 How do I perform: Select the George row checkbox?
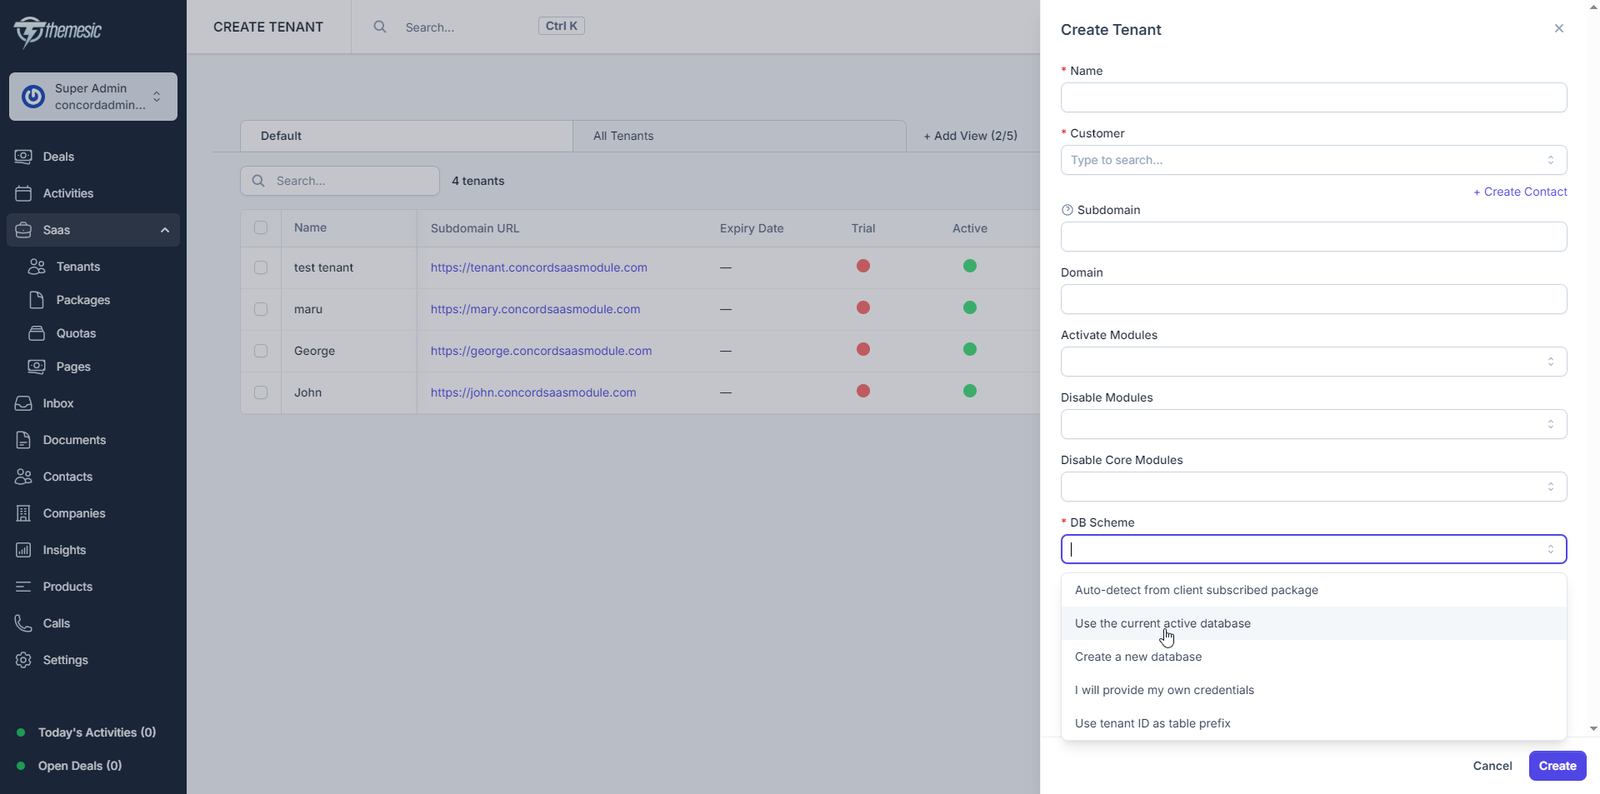tap(261, 351)
